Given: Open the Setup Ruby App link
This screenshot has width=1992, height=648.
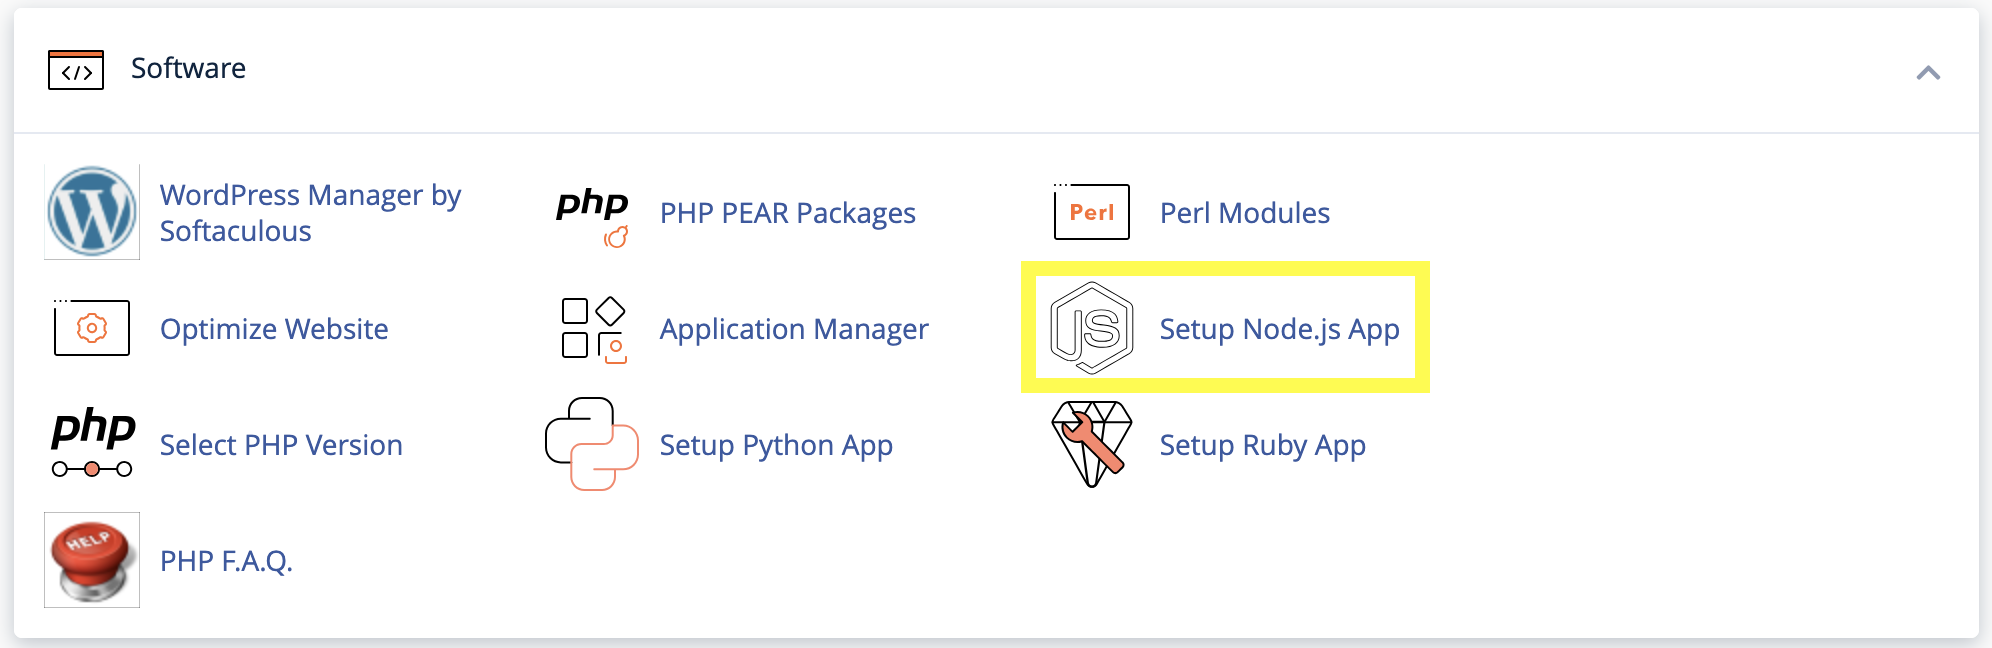Looking at the screenshot, I should coord(1262,445).
